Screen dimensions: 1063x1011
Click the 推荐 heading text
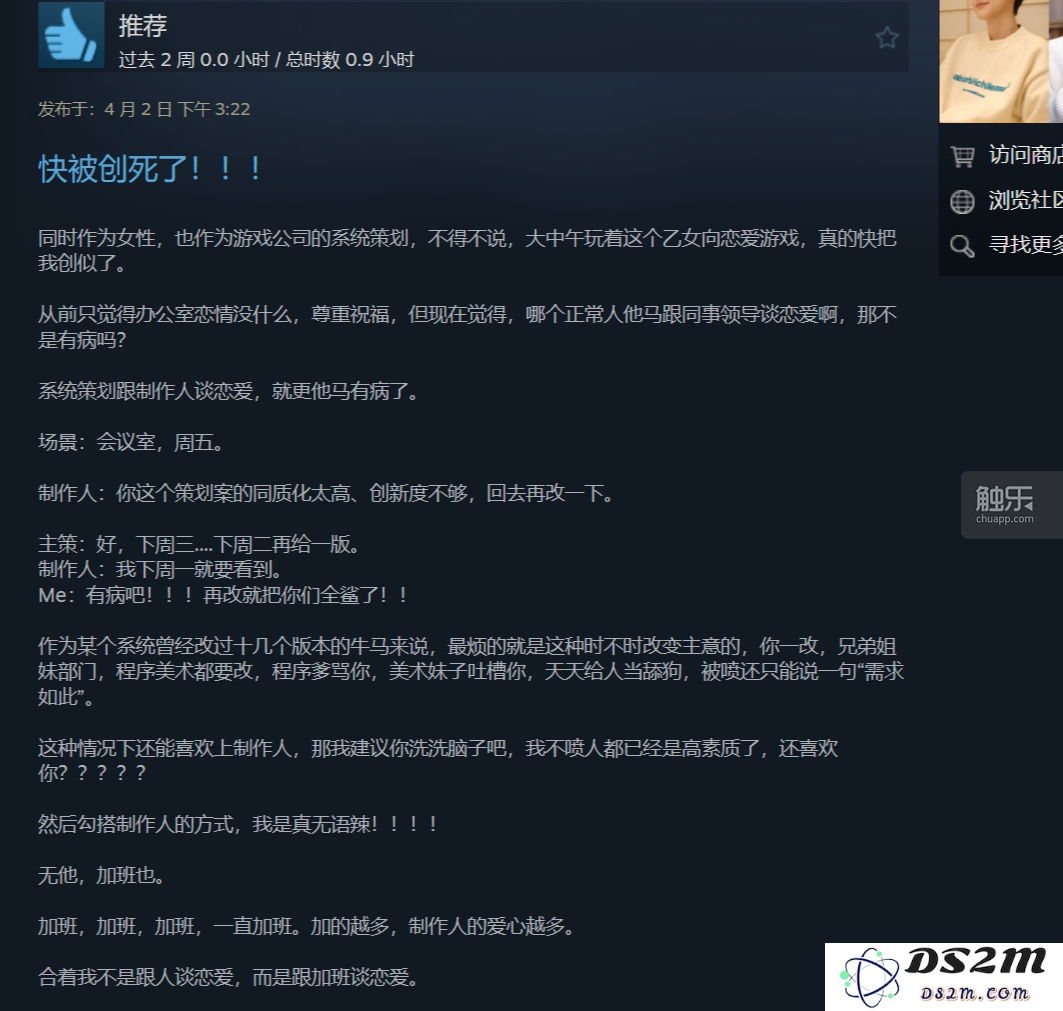pos(142,26)
